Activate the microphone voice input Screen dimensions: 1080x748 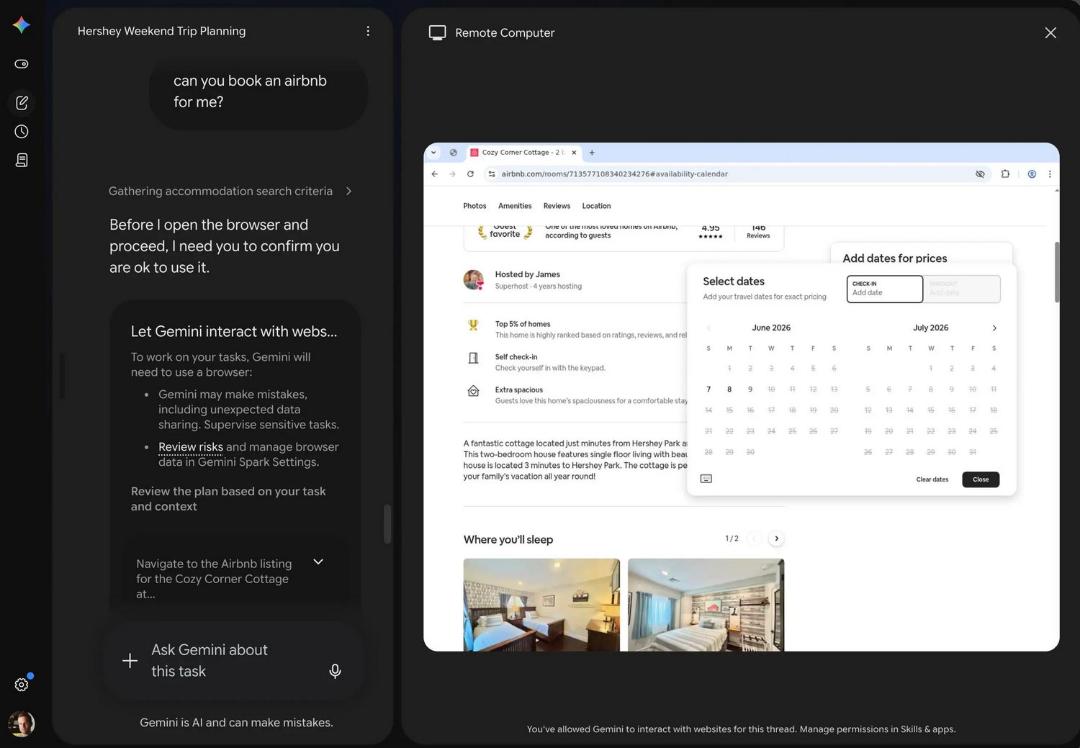click(x=335, y=671)
